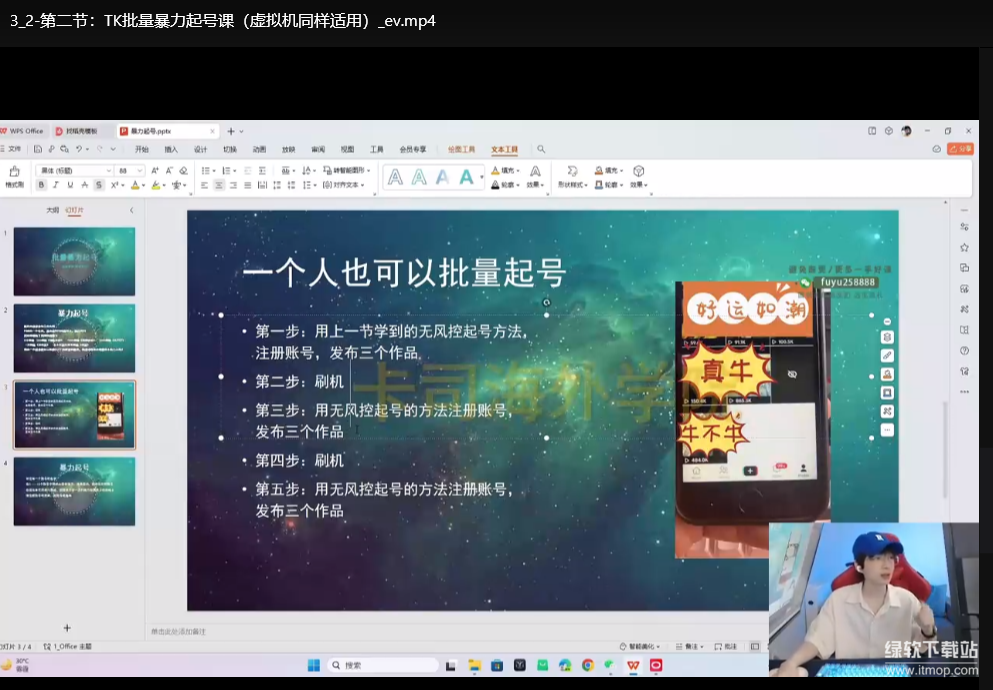Click the orange 分享 (Share) button

pyautogui.click(x=960, y=149)
